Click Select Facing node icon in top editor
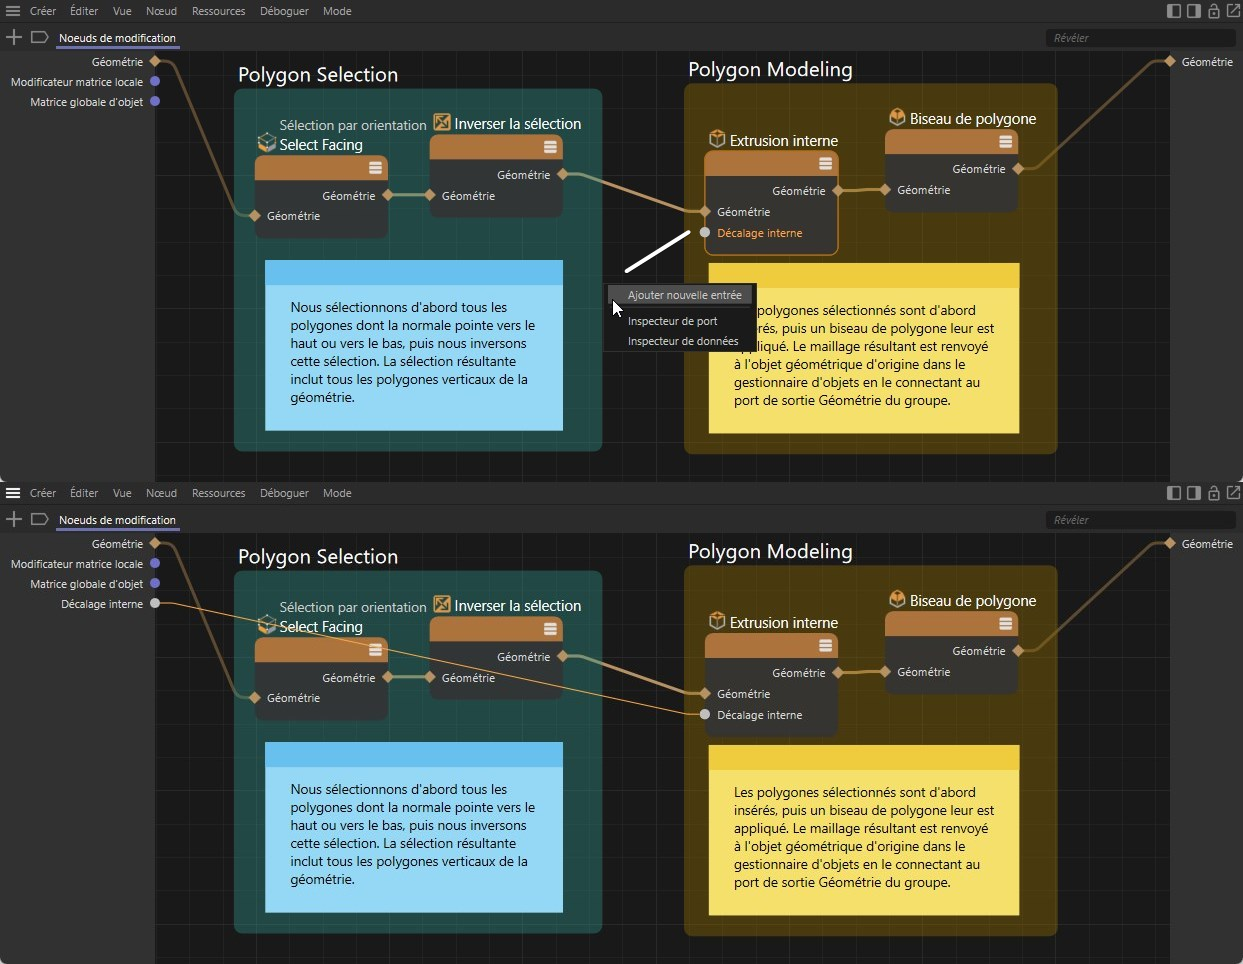The width and height of the screenshot is (1243, 964). tap(266, 143)
